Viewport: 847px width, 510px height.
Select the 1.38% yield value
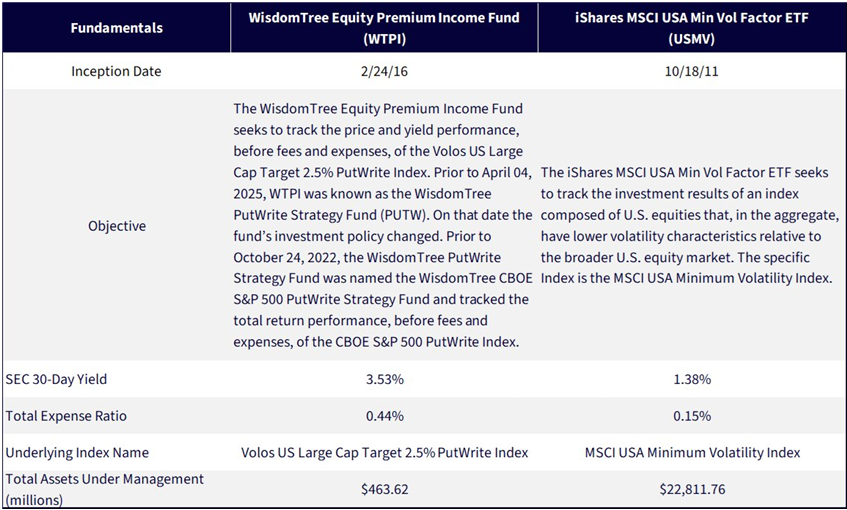[x=692, y=379]
